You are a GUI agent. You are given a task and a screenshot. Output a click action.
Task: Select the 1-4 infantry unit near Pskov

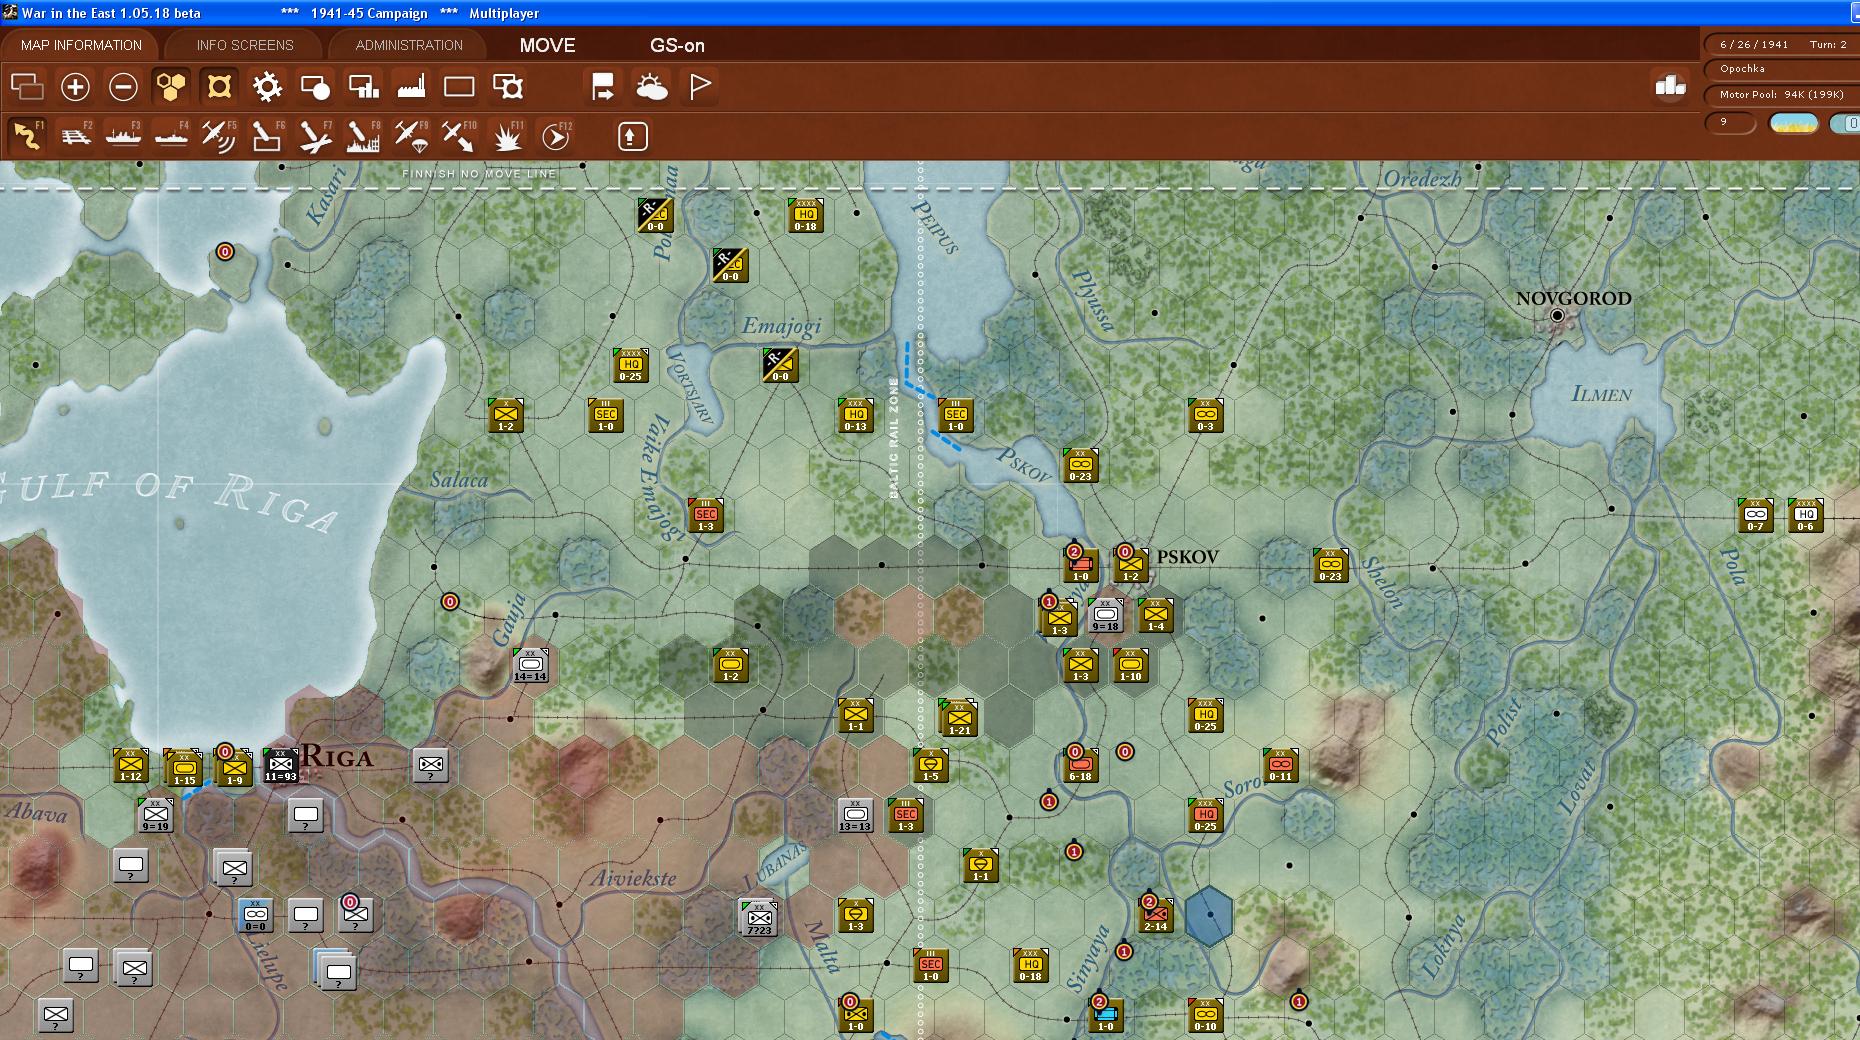tap(1155, 615)
